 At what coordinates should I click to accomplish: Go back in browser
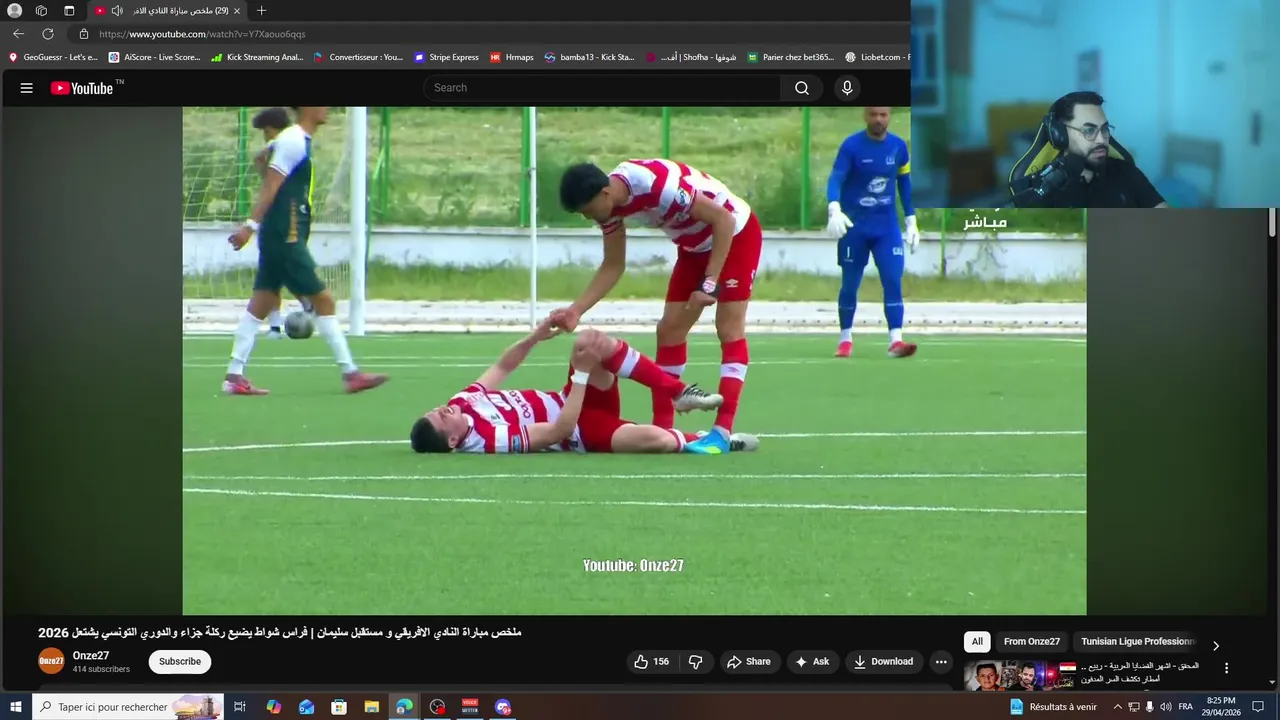tap(18, 34)
